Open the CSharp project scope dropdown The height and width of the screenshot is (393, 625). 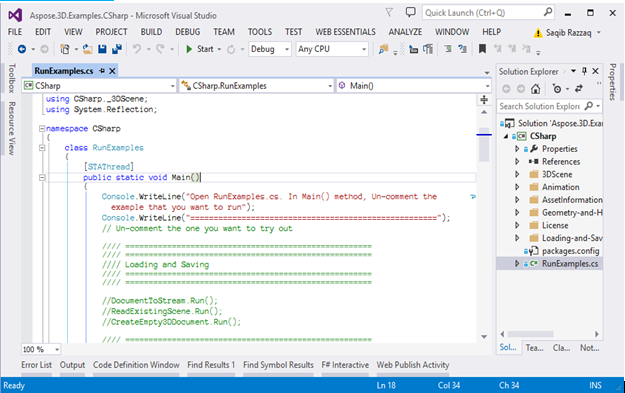99,86
